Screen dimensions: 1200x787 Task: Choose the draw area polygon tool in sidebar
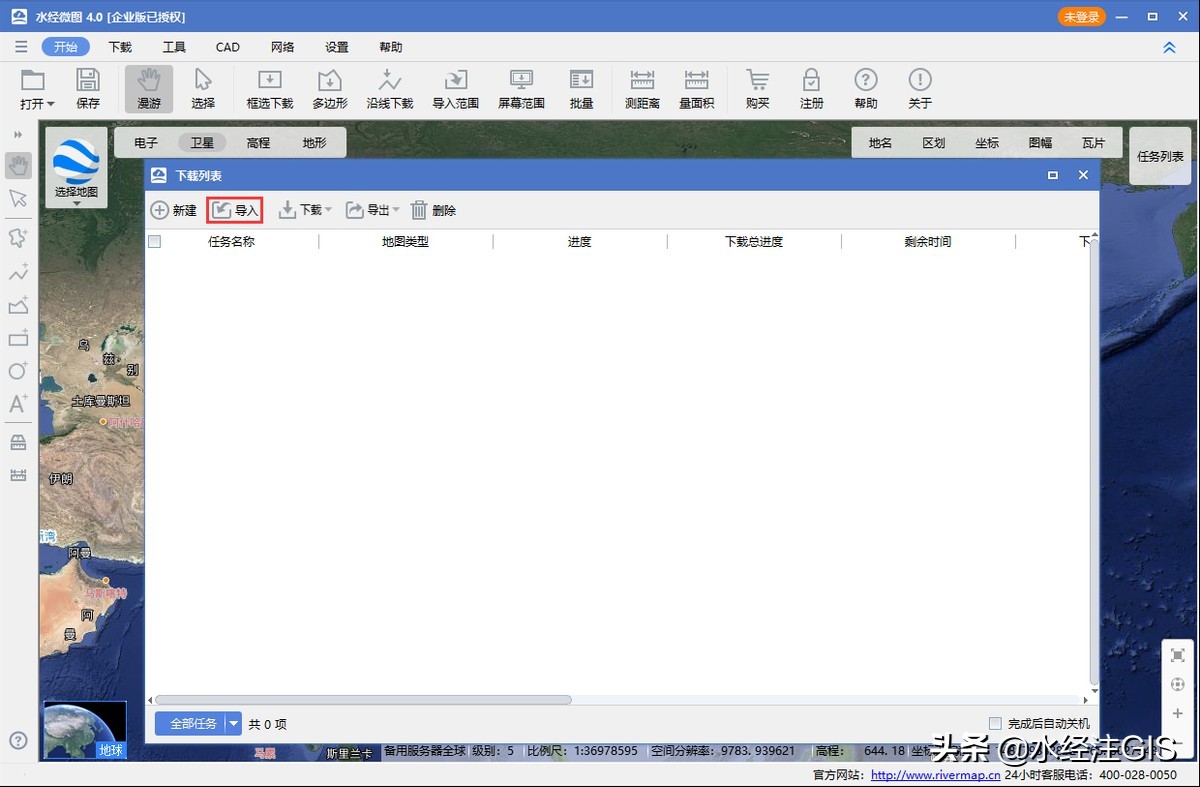pyautogui.click(x=18, y=305)
